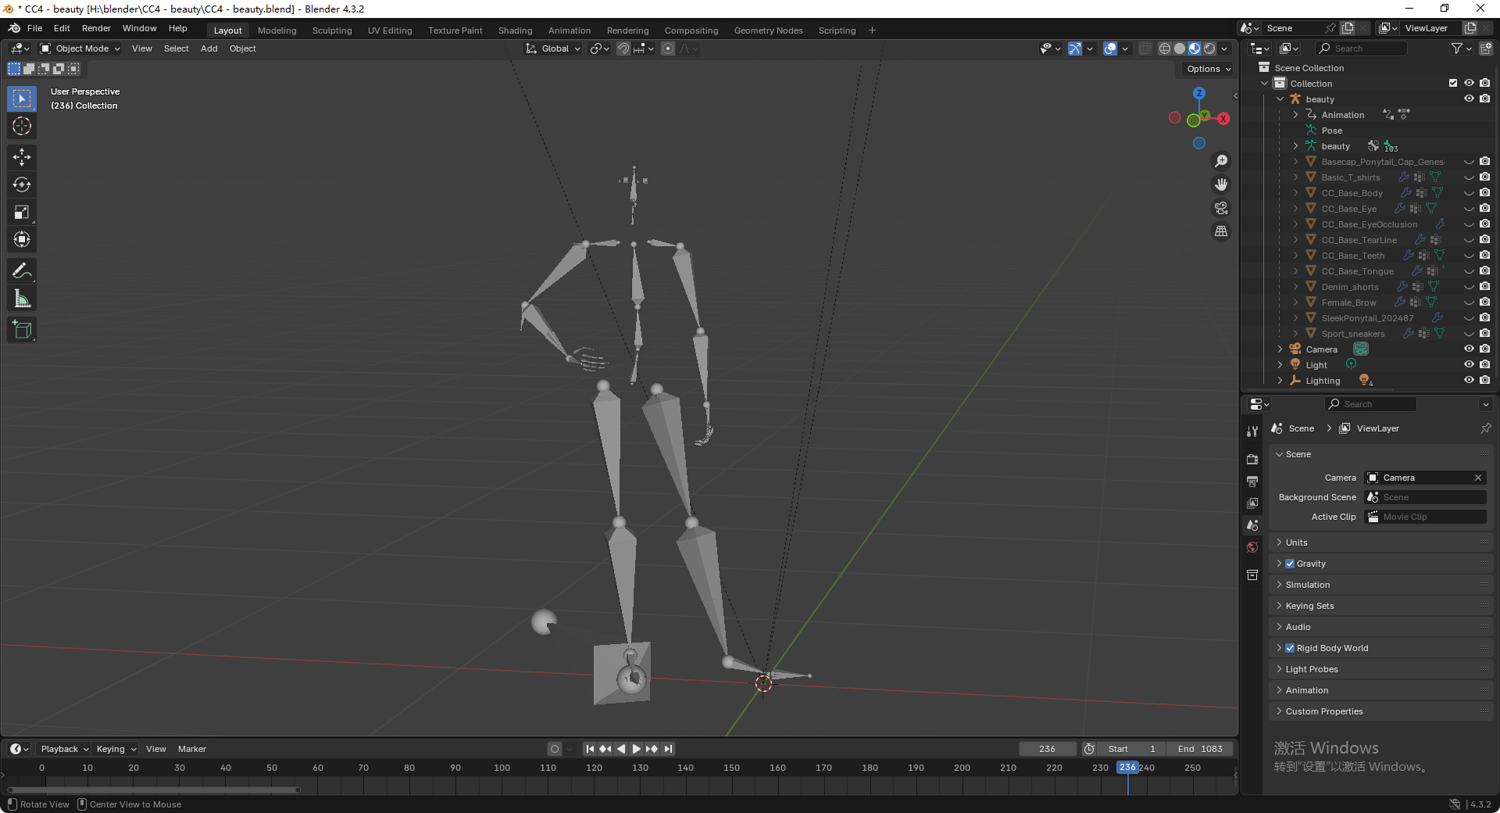Choose the Measure tool

coord(22,299)
